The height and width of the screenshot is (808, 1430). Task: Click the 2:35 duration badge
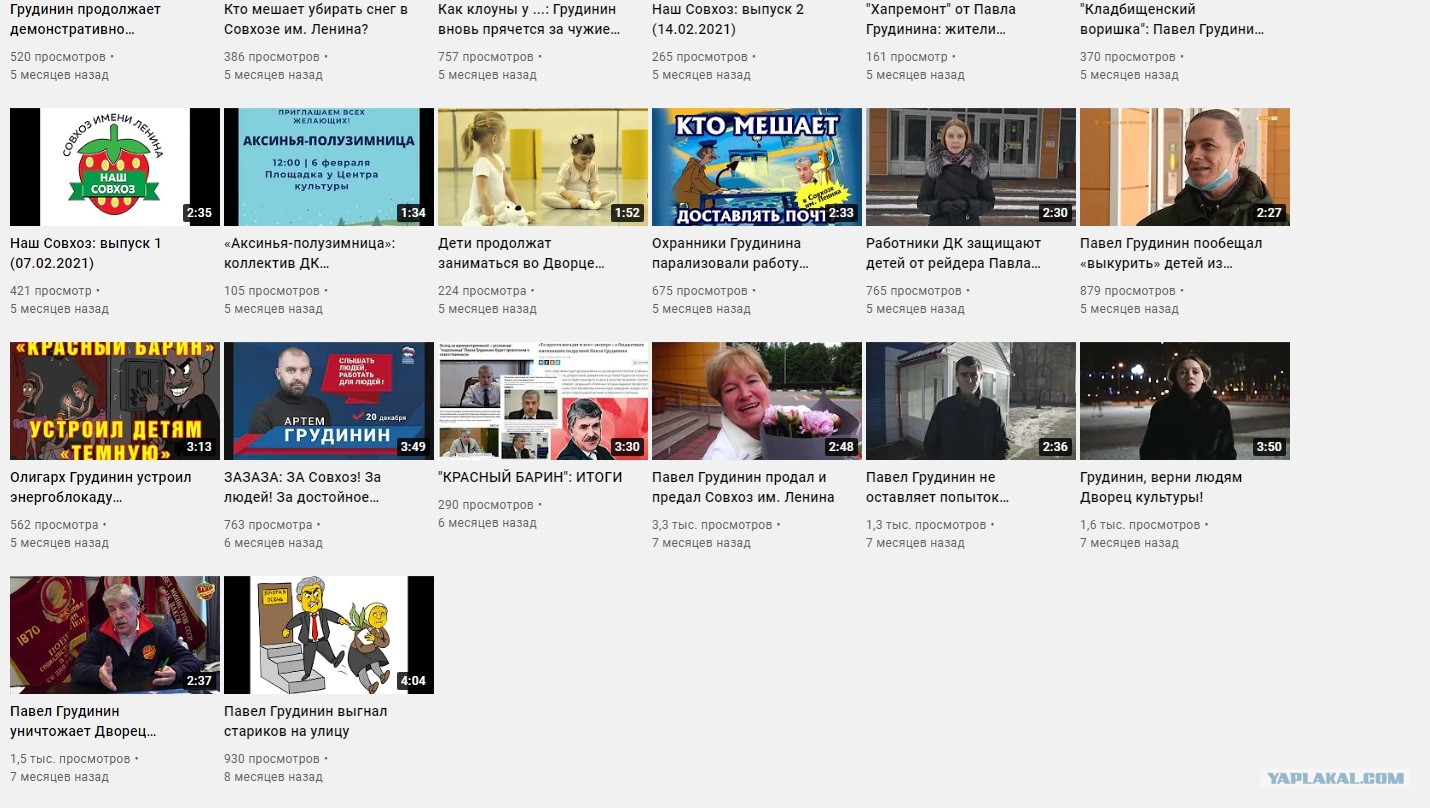[x=199, y=213]
